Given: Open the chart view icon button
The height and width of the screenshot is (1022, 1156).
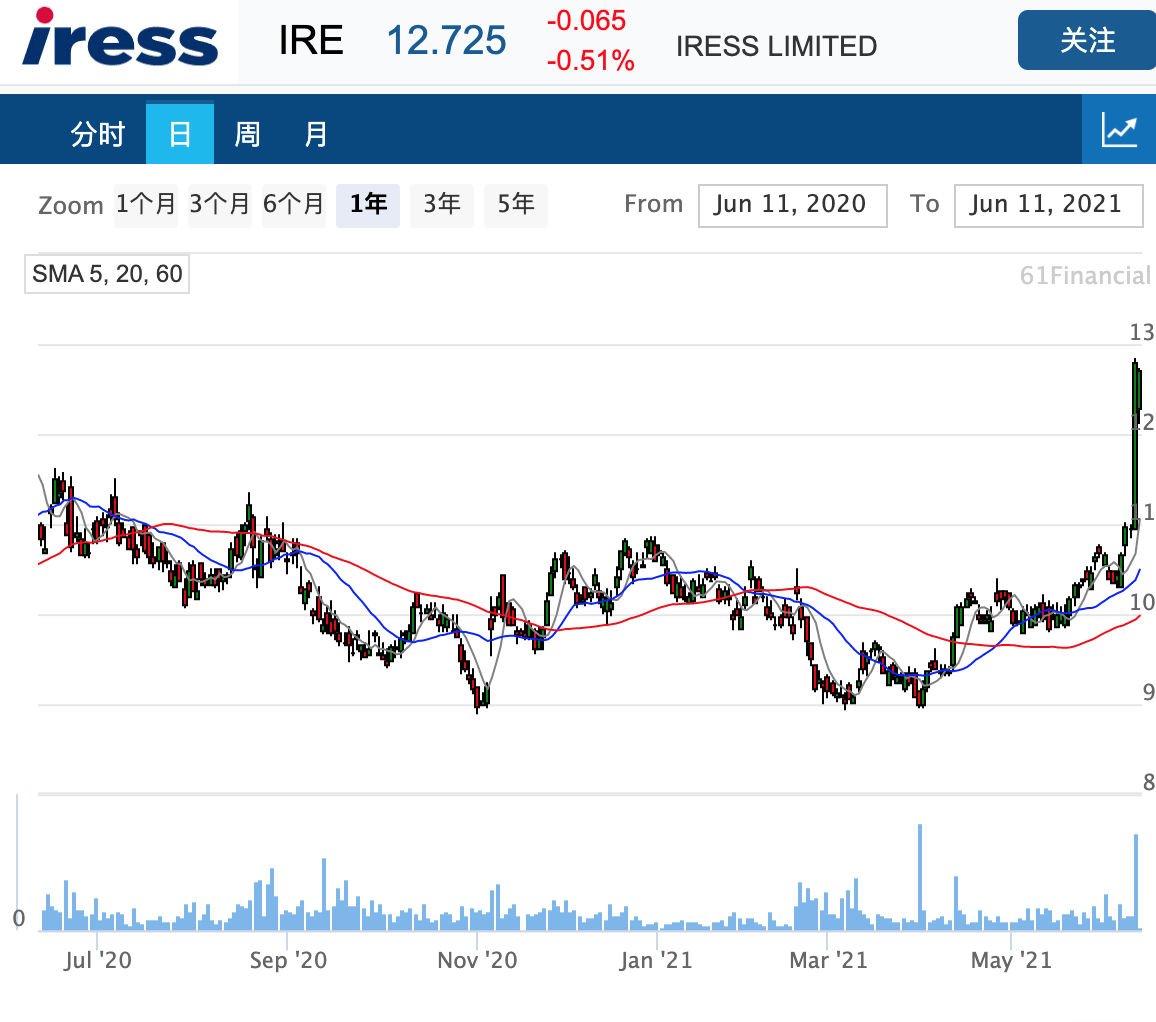Looking at the screenshot, I should [x=1119, y=130].
